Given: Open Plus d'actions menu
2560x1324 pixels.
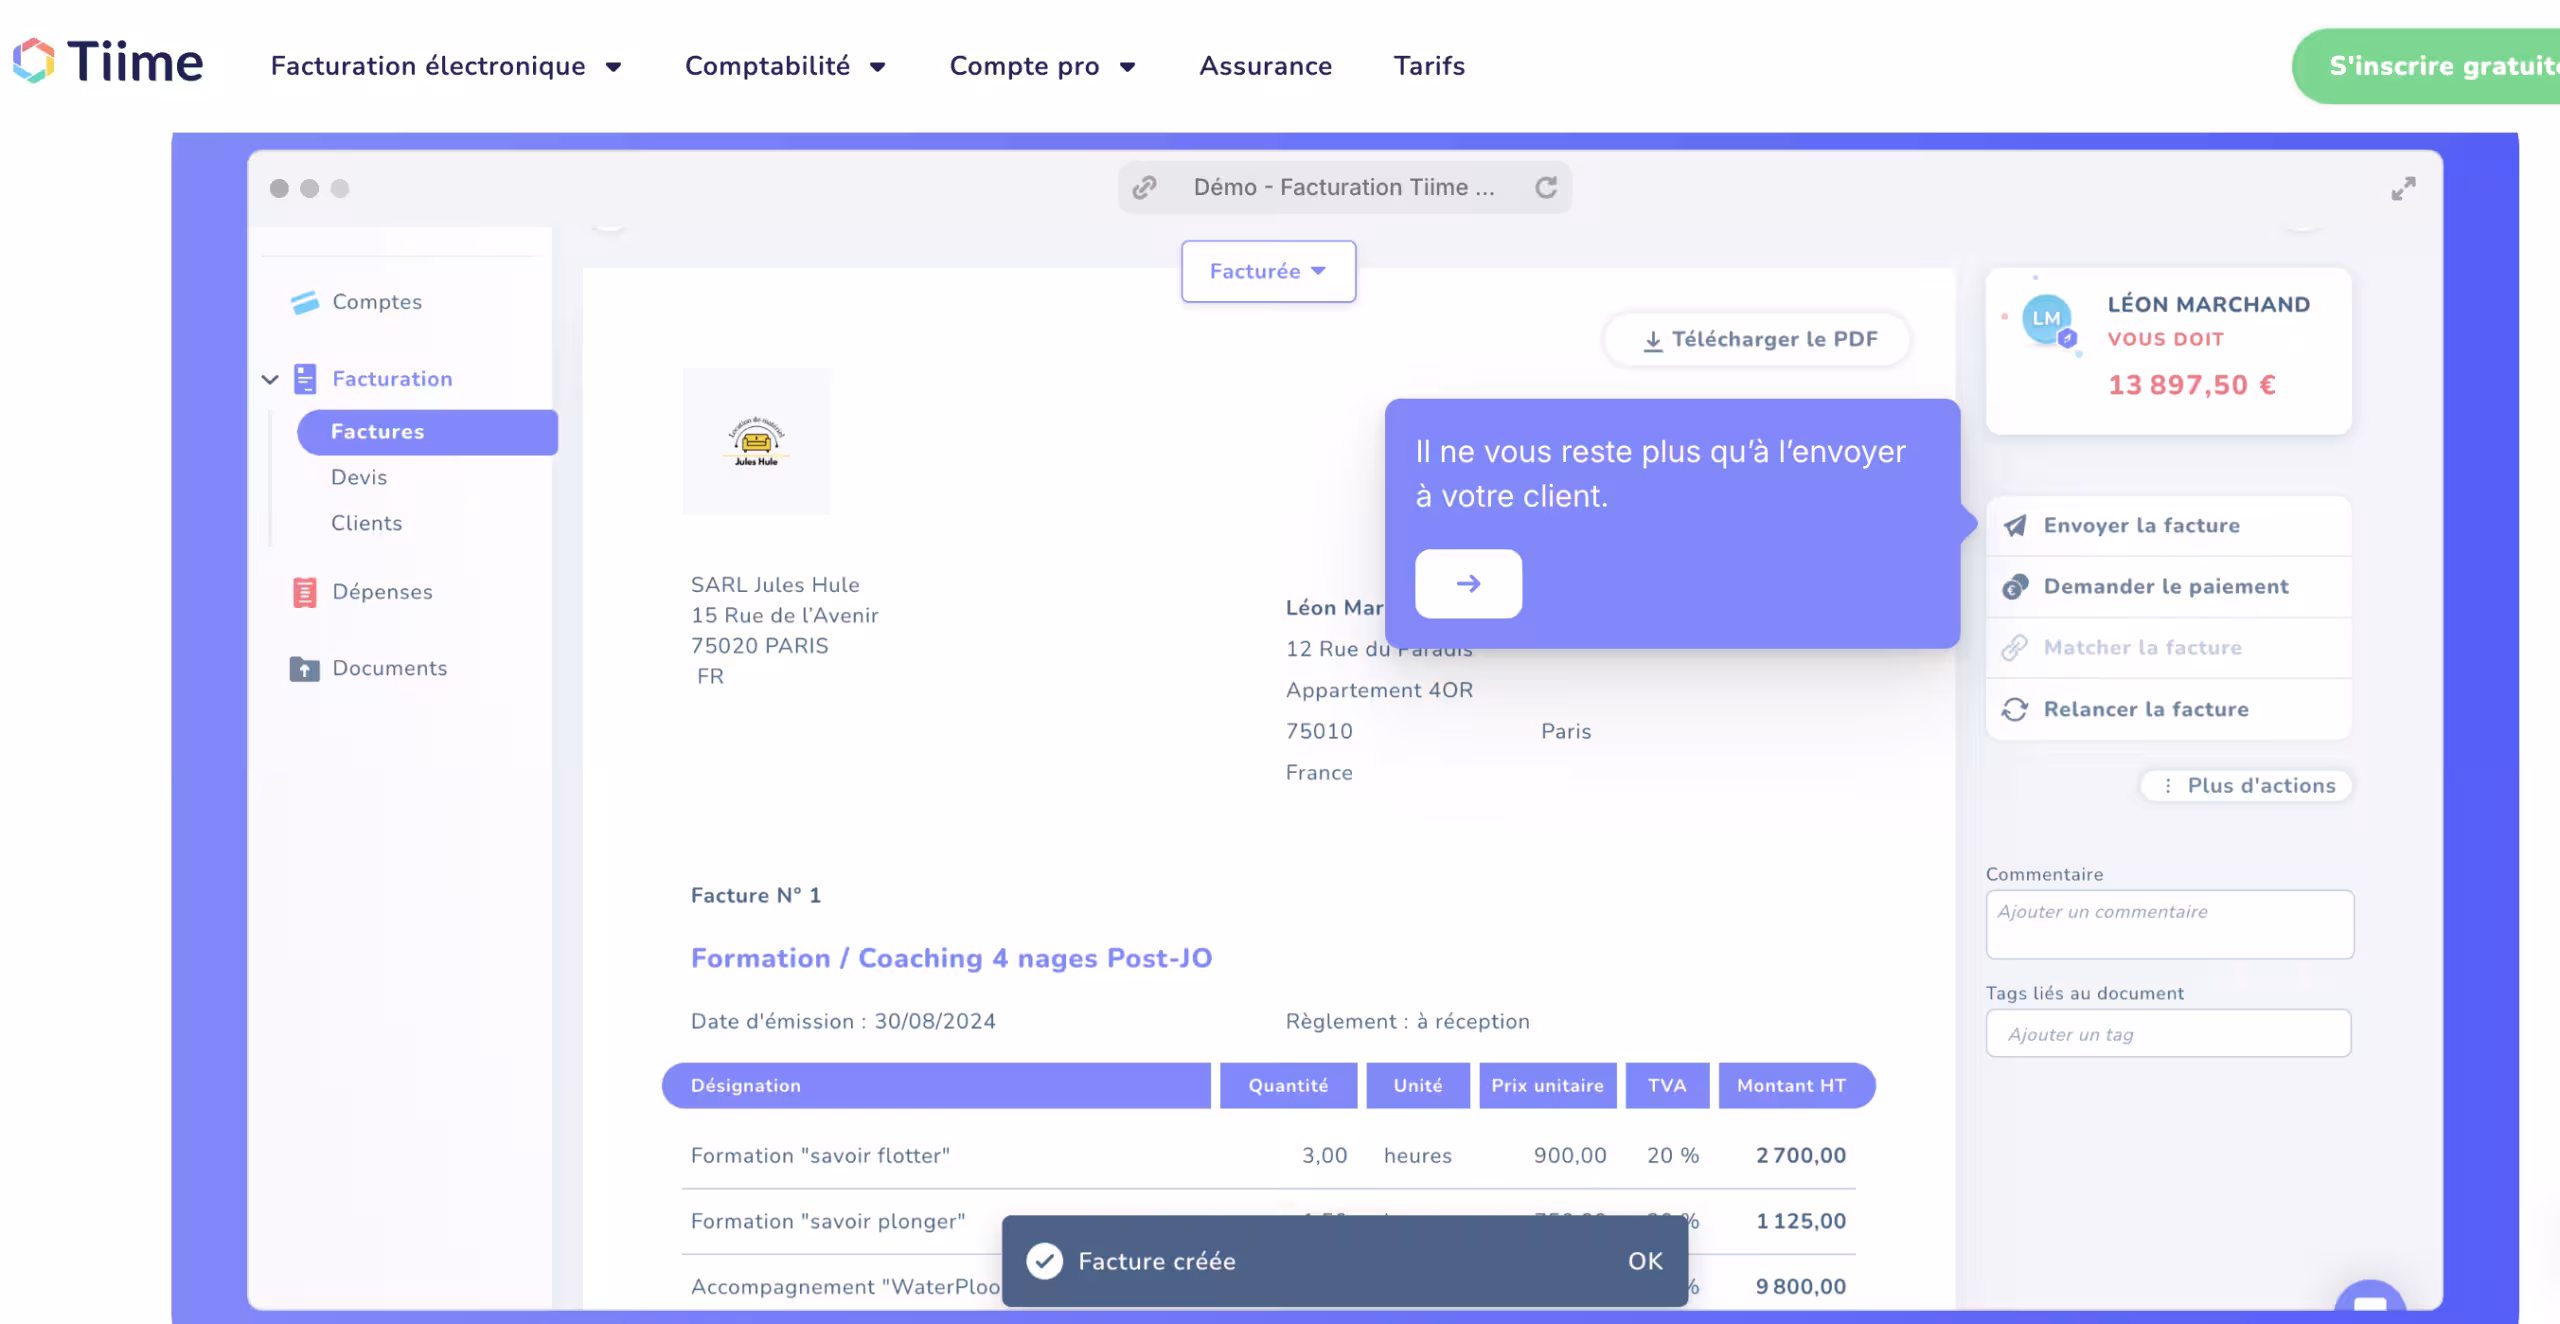Looking at the screenshot, I should 2247,786.
